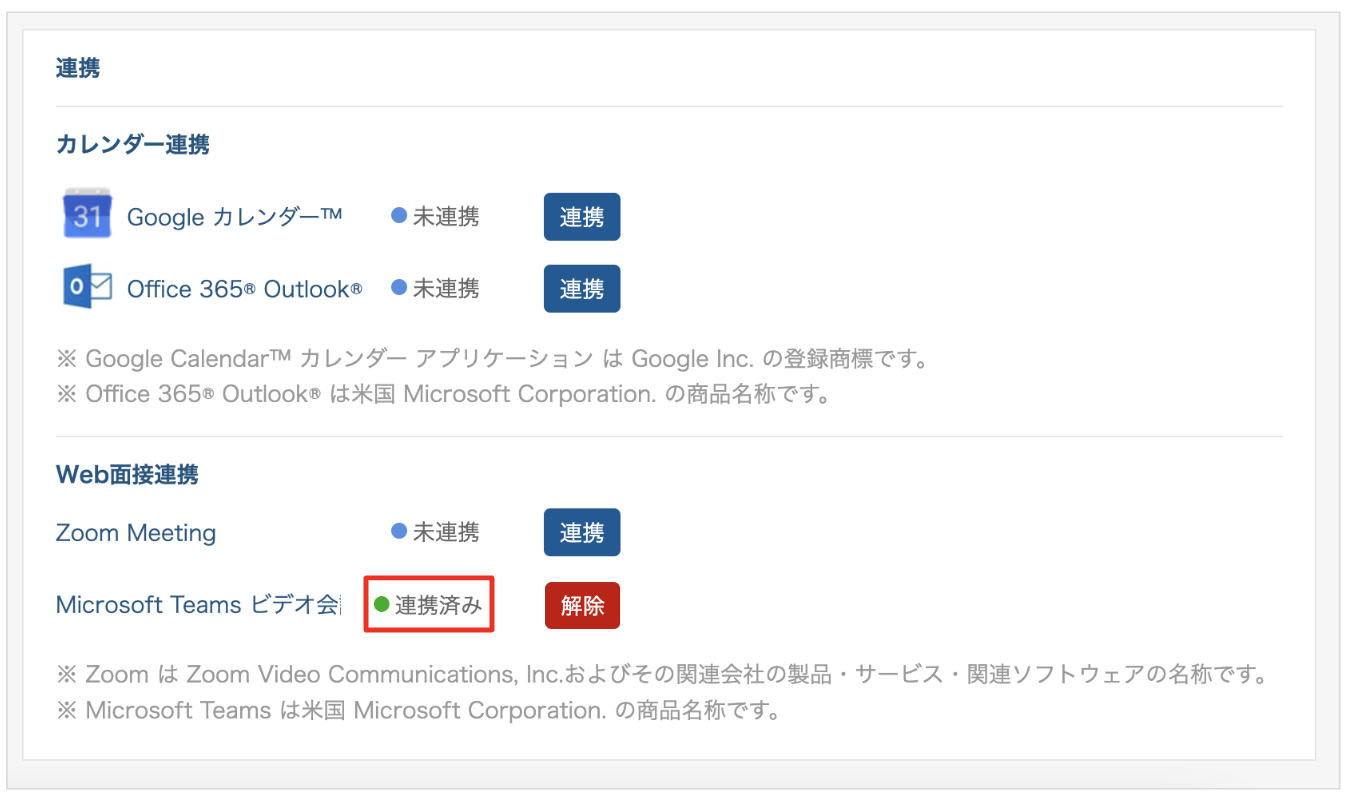Click the Google Calendar trademark note
1354x804 pixels.
(x=493, y=358)
